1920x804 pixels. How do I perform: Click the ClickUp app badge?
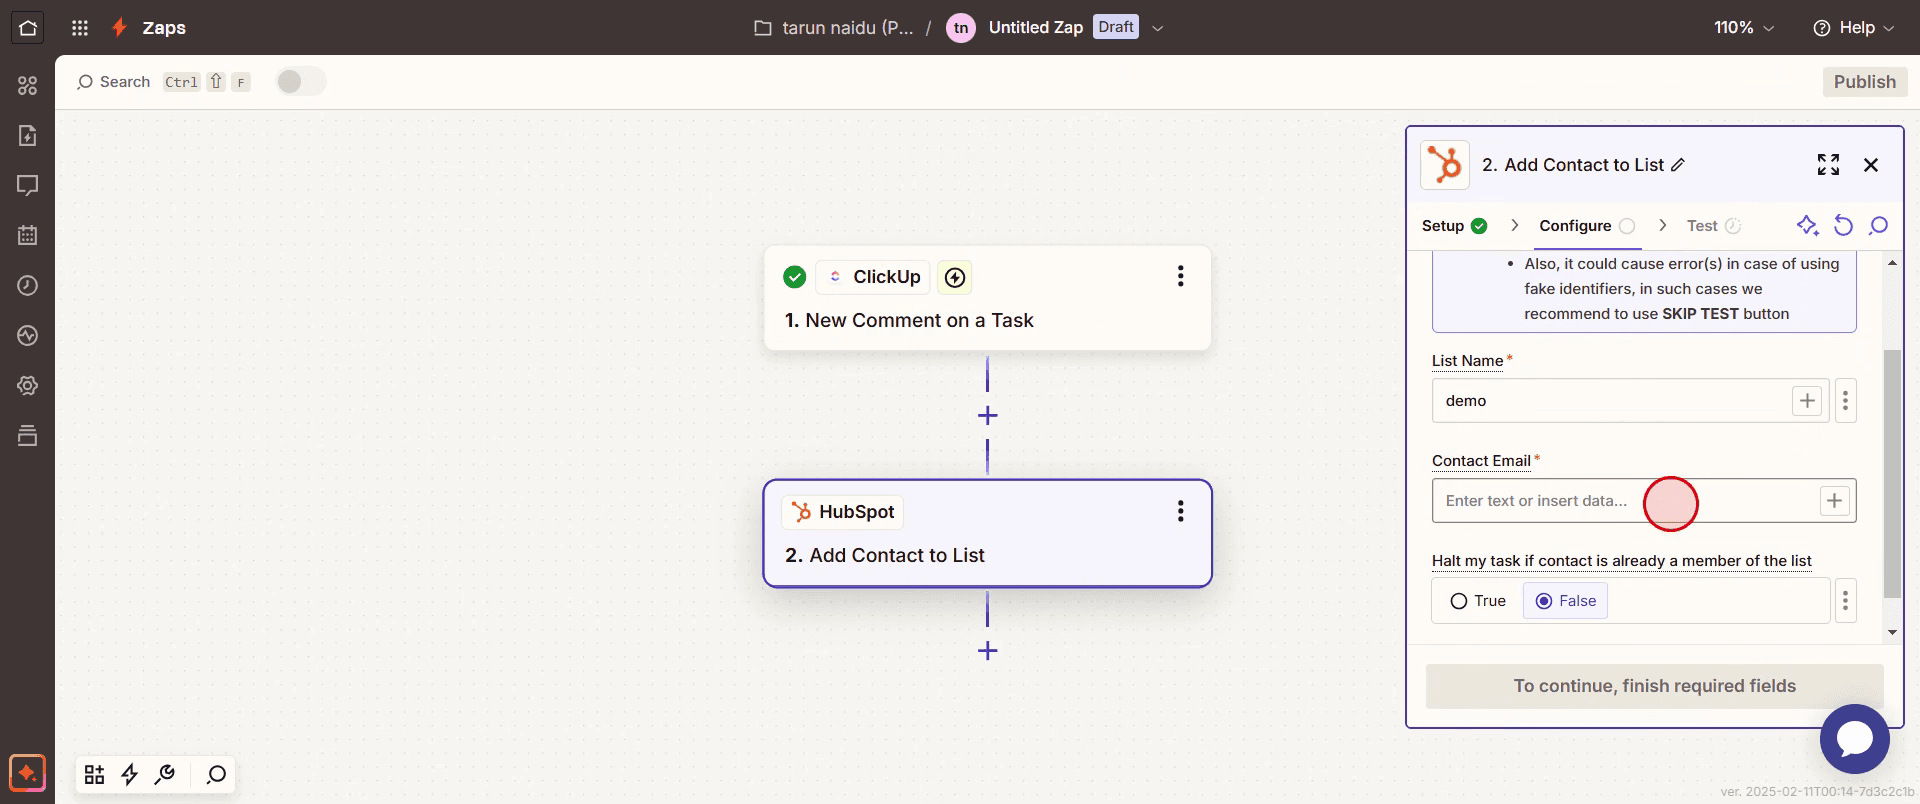coord(874,277)
